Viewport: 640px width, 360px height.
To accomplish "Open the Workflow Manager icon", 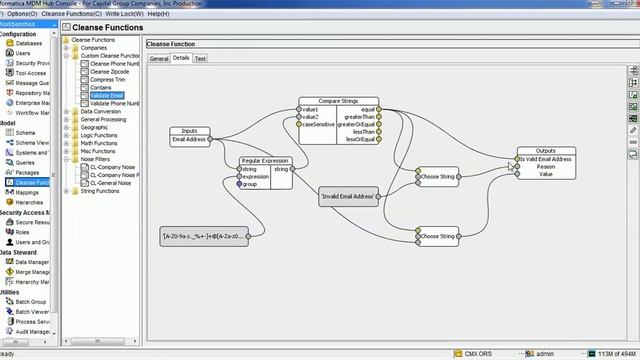I will click(10, 113).
